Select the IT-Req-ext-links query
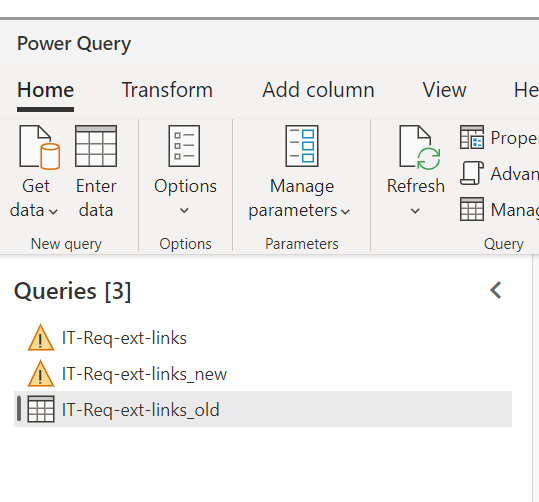 pyautogui.click(x=263, y=338)
